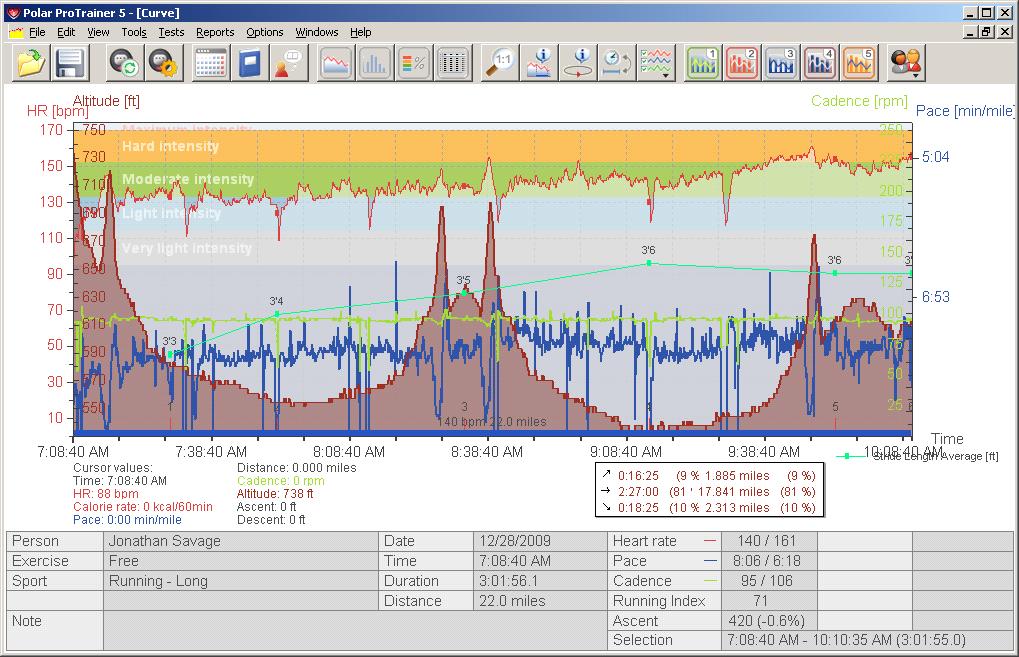Click the 'Moderate intensity' zone label
This screenshot has width=1019, height=657.
click(x=188, y=179)
